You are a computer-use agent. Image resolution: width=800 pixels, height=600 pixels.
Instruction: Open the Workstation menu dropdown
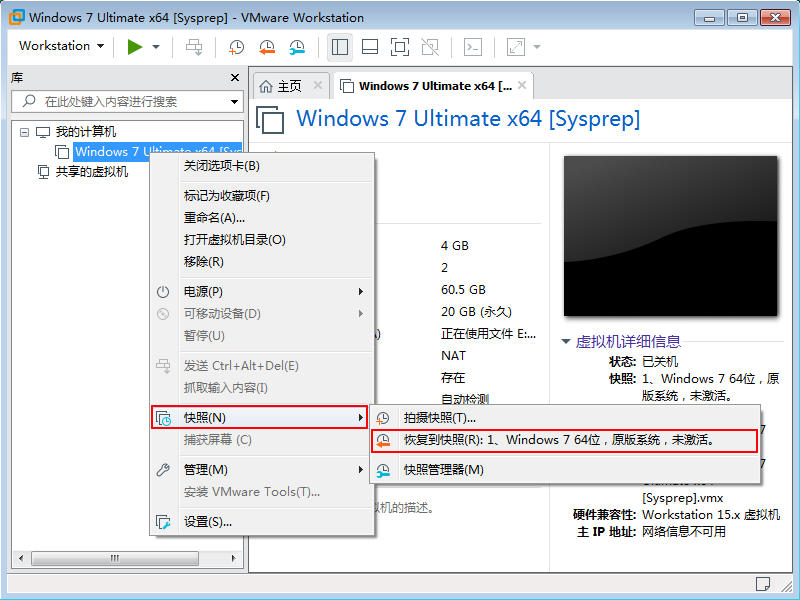[60, 46]
